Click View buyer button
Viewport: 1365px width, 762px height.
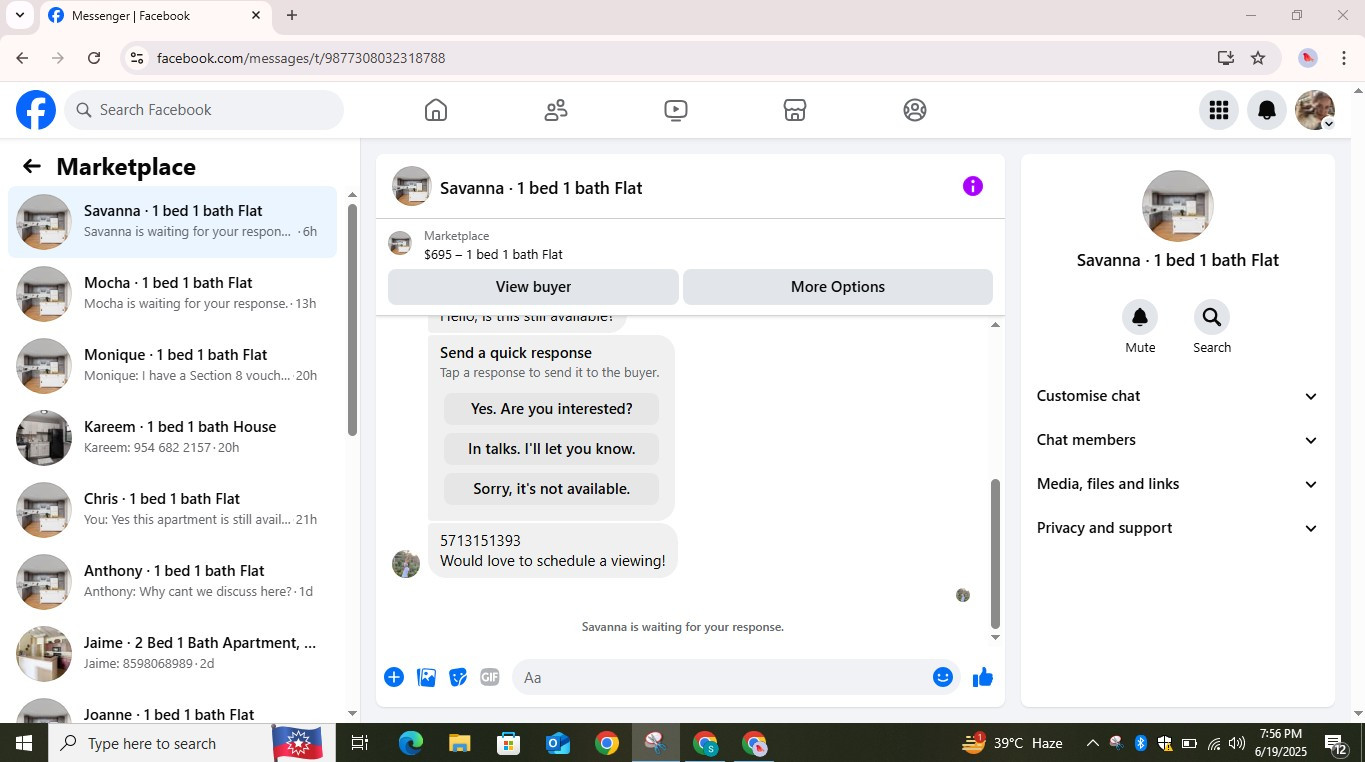tap(533, 287)
